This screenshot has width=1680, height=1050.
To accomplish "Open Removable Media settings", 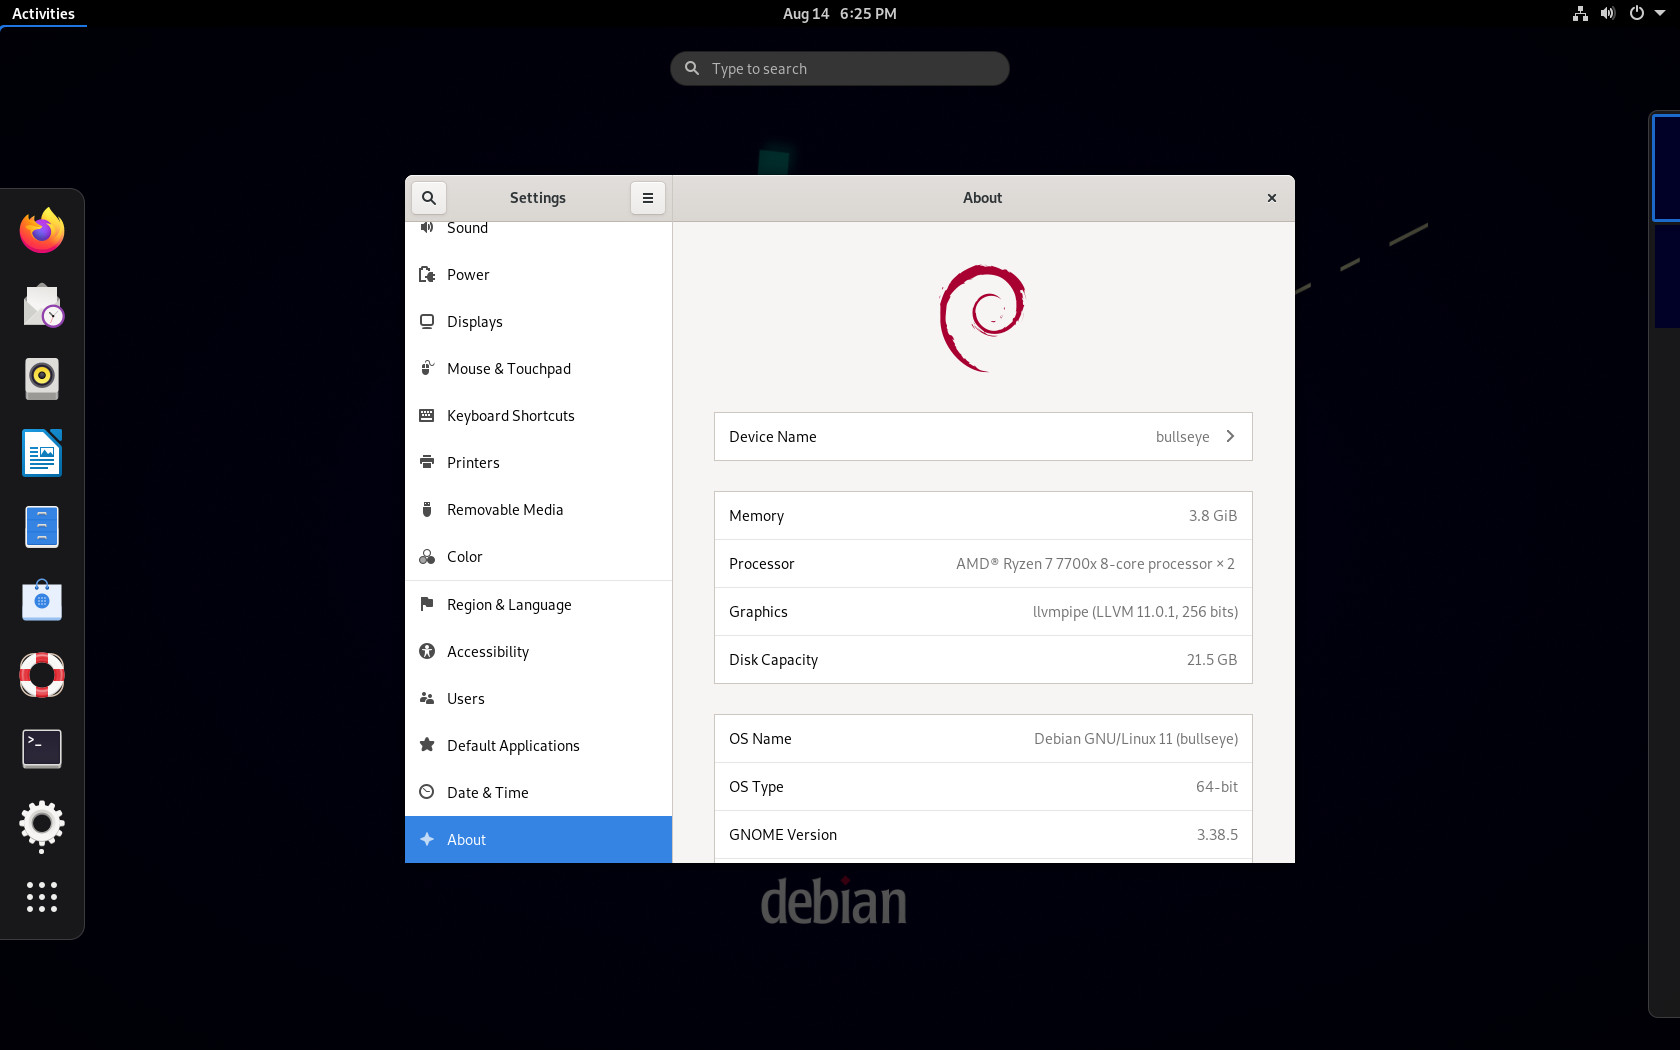I will click(538, 510).
